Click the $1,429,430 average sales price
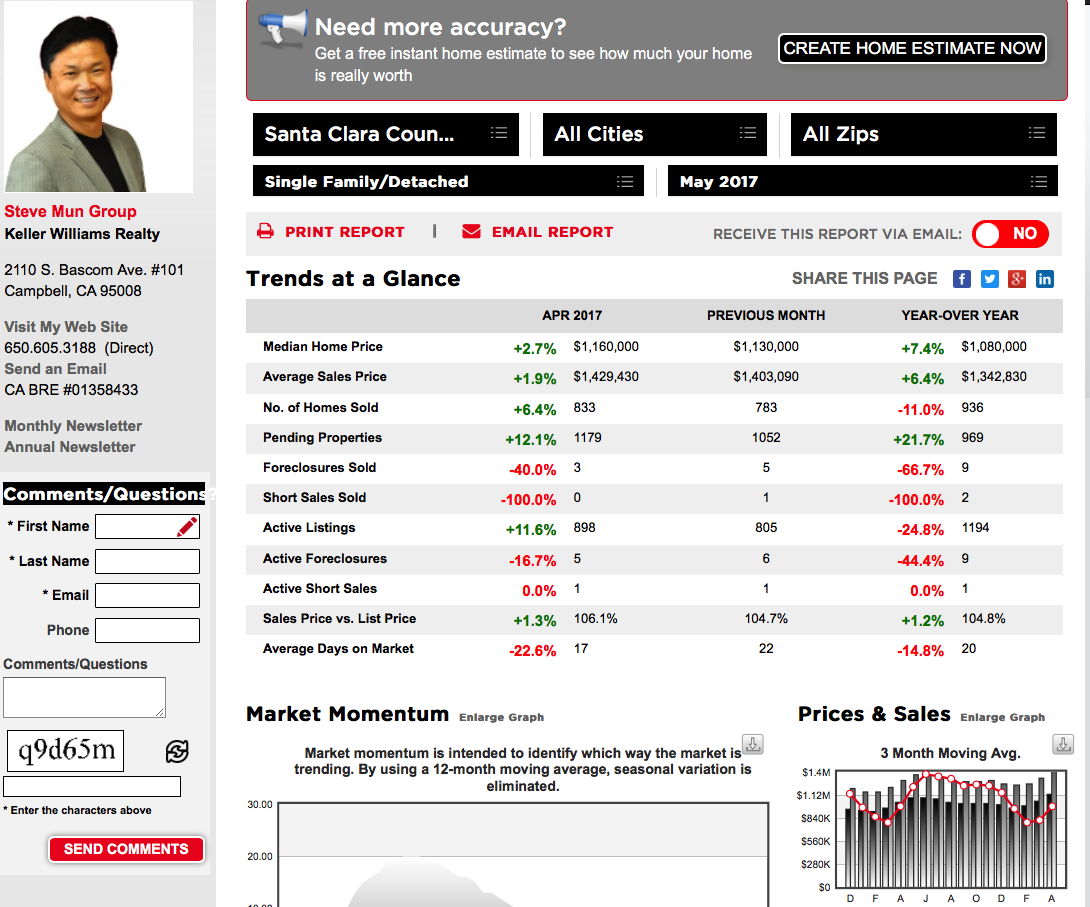The width and height of the screenshot is (1090, 907). (x=606, y=377)
